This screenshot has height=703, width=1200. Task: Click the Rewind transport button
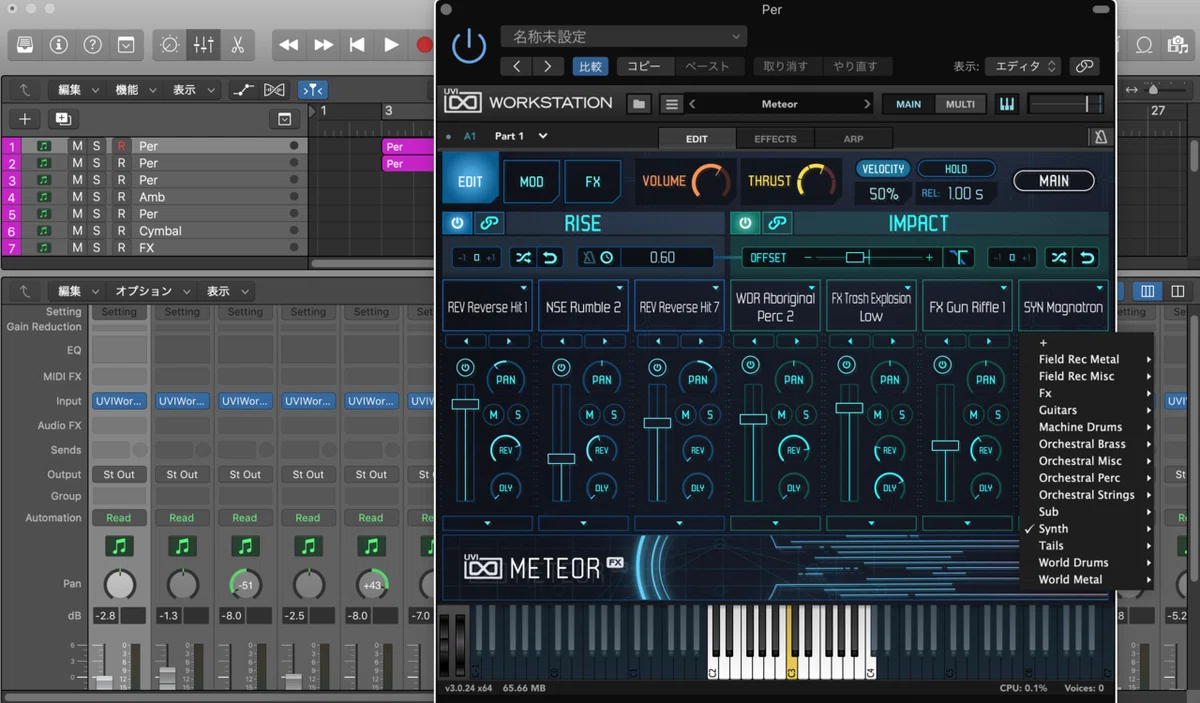289,45
